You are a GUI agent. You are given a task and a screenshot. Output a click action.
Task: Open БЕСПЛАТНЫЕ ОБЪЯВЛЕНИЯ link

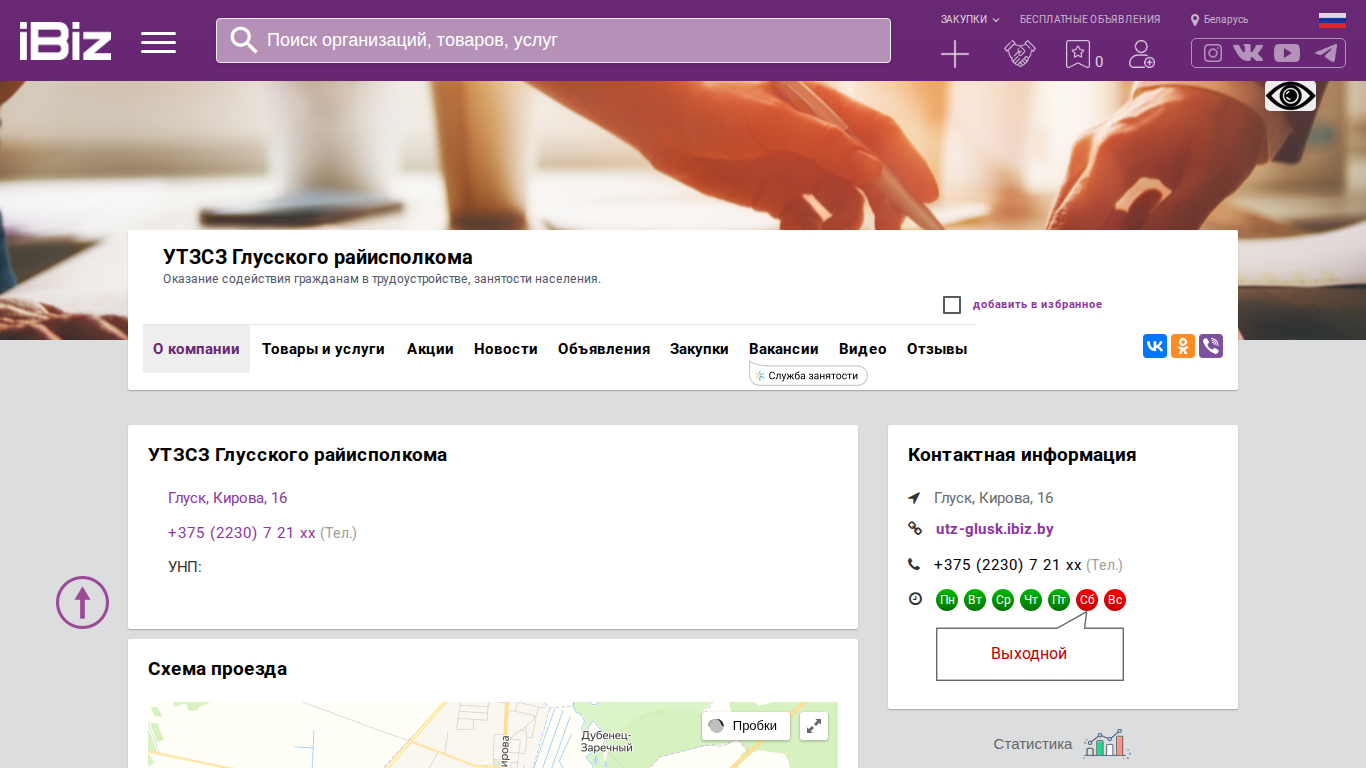pyautogui.click(x=1090, y=19)
